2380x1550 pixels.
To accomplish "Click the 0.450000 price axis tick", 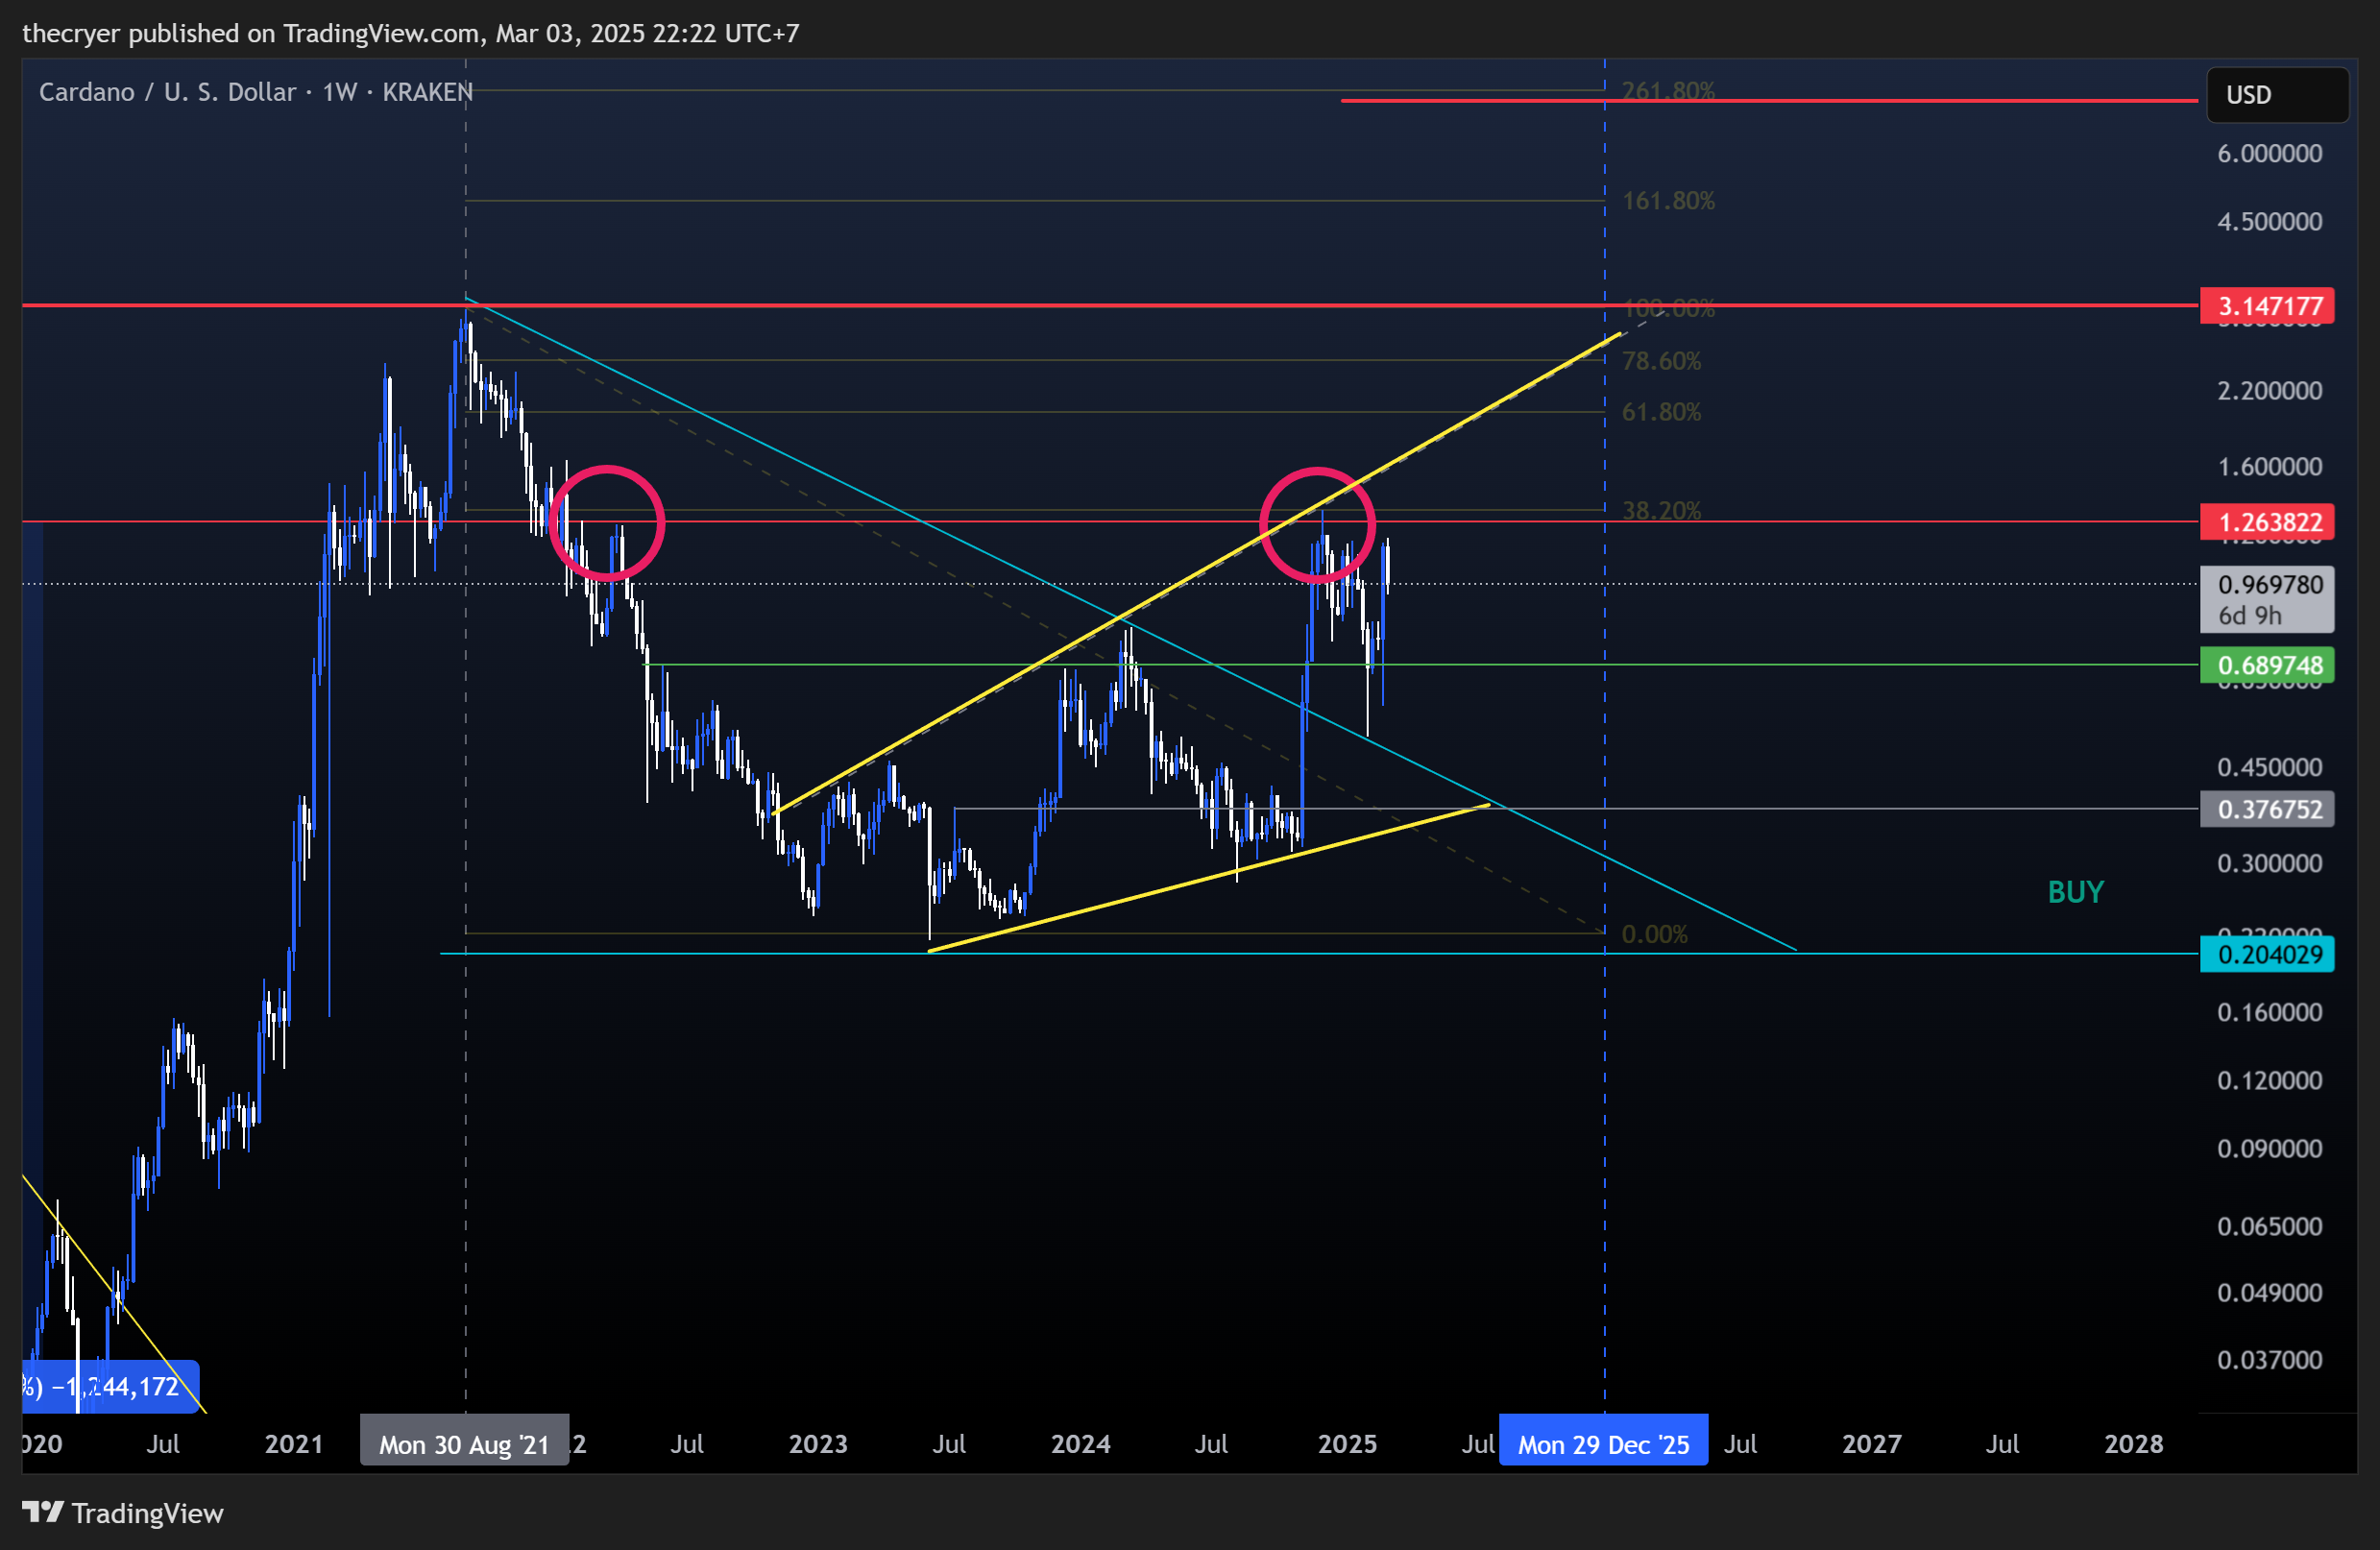I will (x=2269, y=768).
